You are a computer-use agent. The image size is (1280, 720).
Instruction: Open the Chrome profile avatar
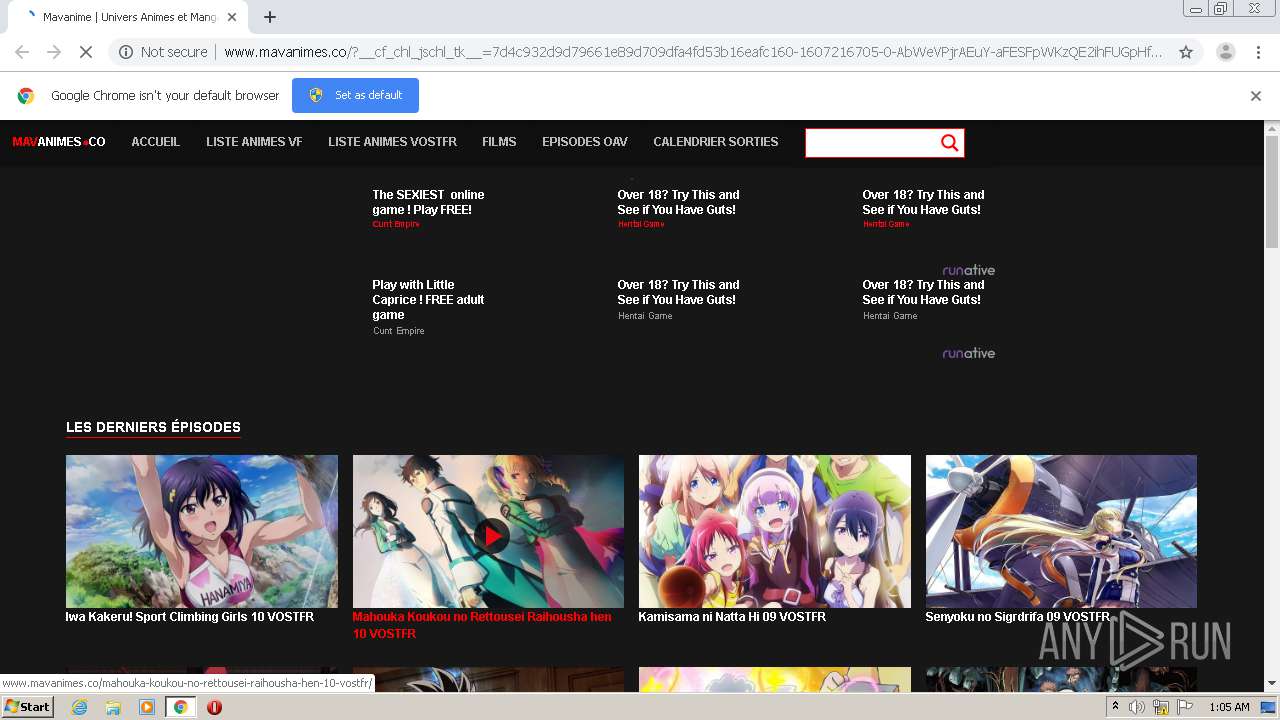[1225, 52]
